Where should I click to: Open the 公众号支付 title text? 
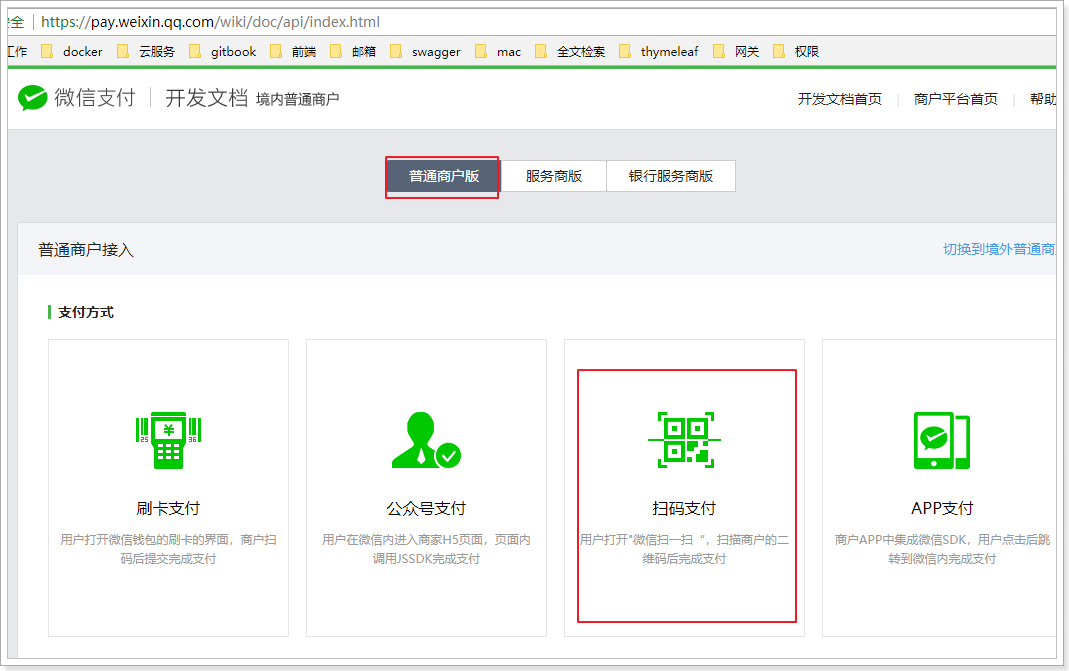426,509
